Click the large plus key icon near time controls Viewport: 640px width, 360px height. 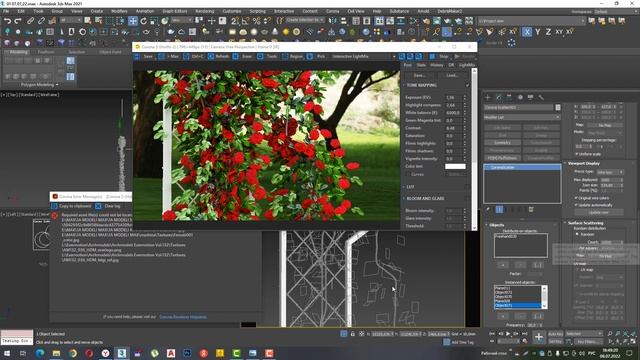(x=539, y=337)
